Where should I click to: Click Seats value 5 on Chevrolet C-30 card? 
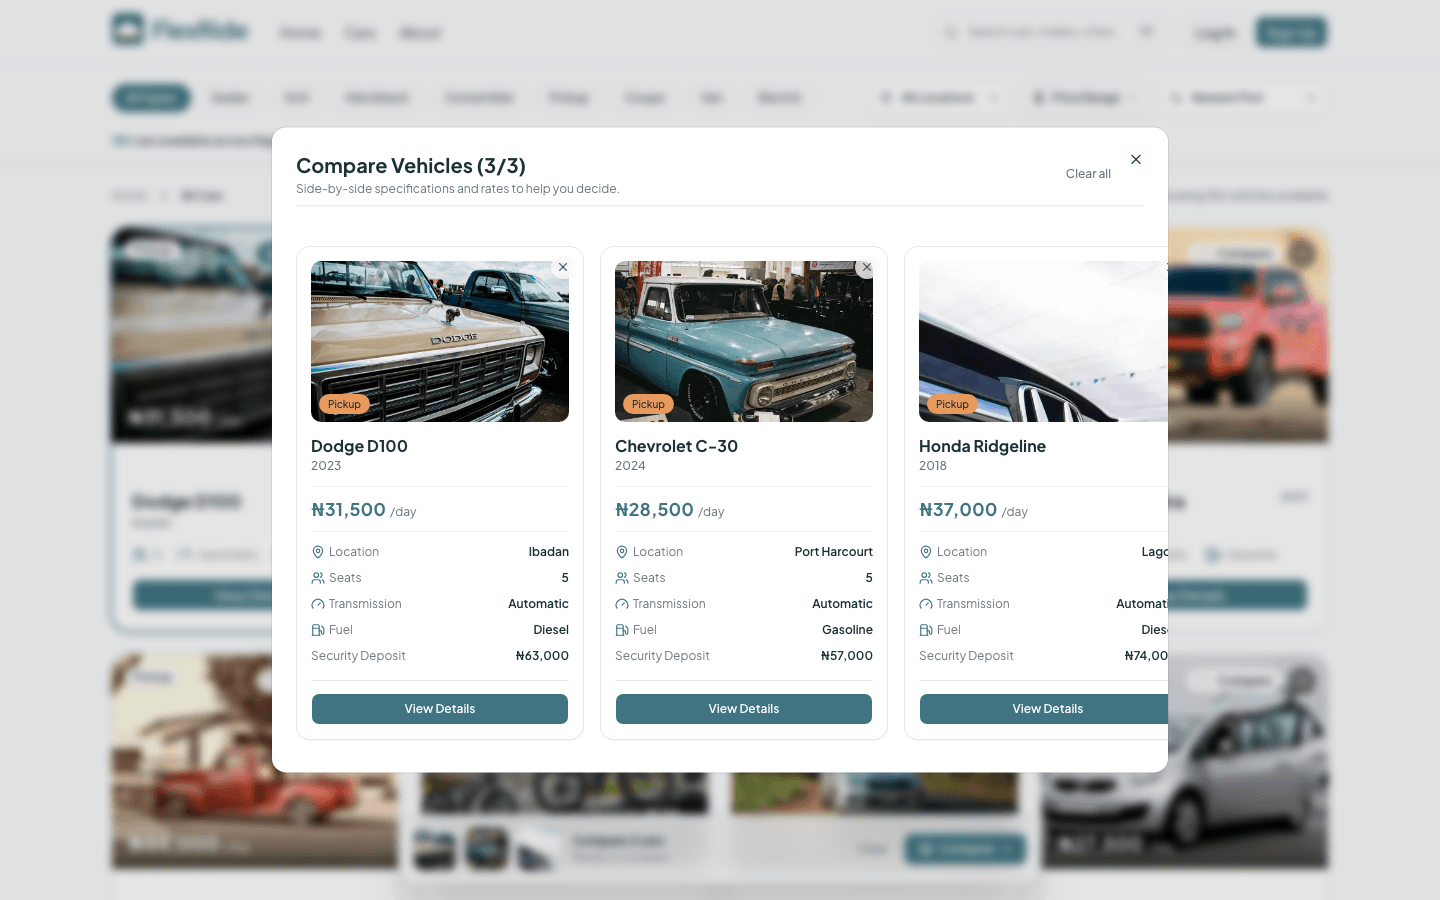[869, 578]
